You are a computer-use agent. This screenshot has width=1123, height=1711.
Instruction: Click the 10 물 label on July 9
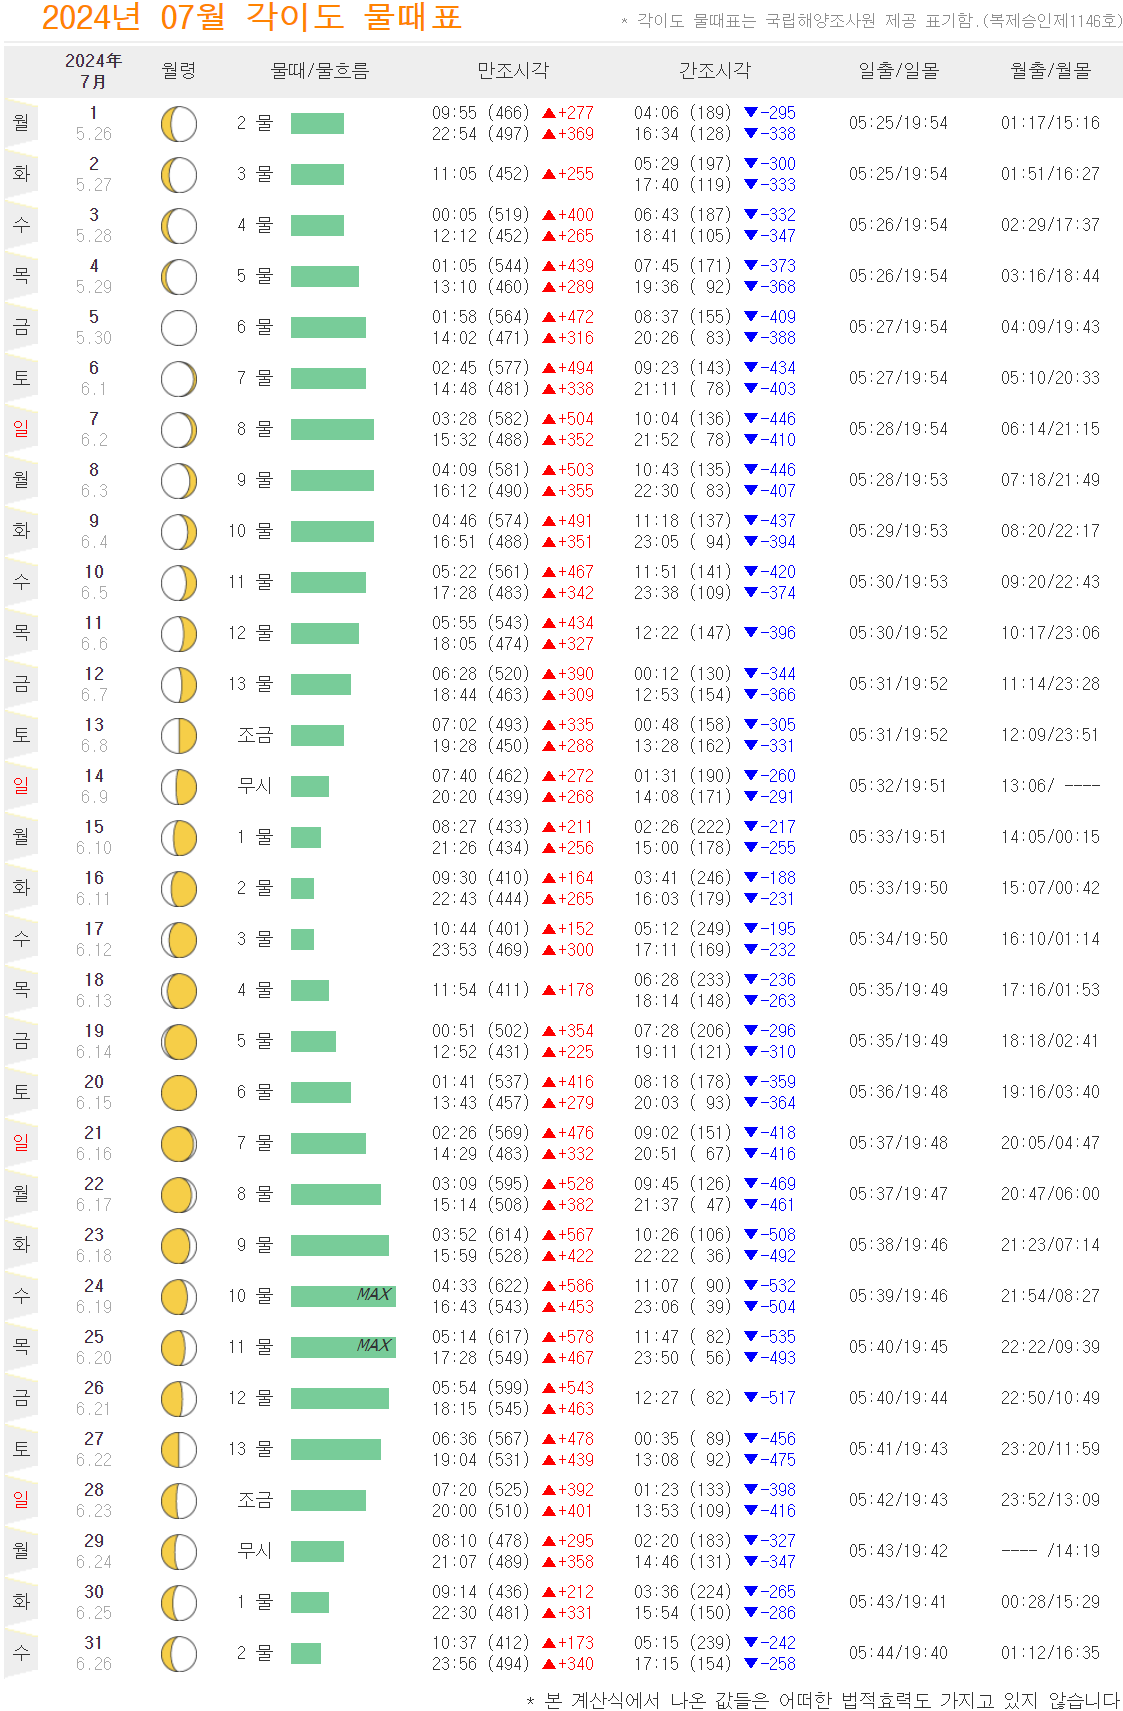pyautogui.click(x=250, y=531)
